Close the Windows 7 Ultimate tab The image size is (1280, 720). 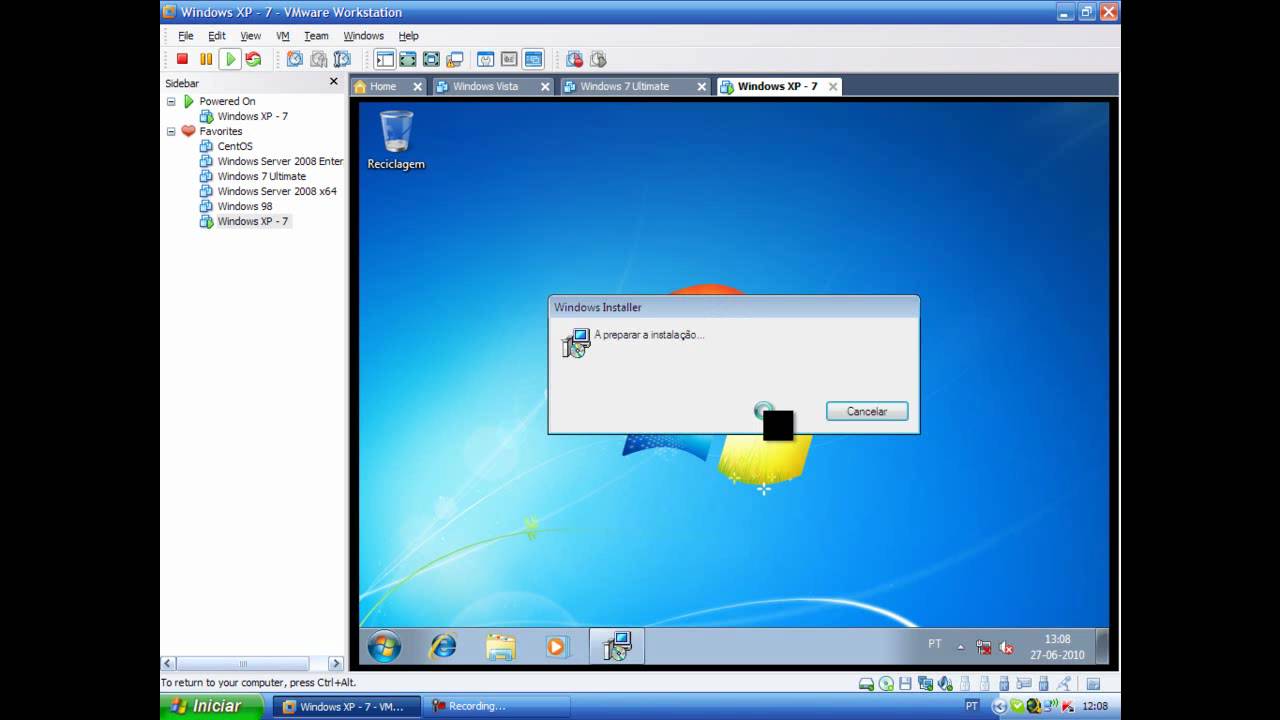coord(701,87)
